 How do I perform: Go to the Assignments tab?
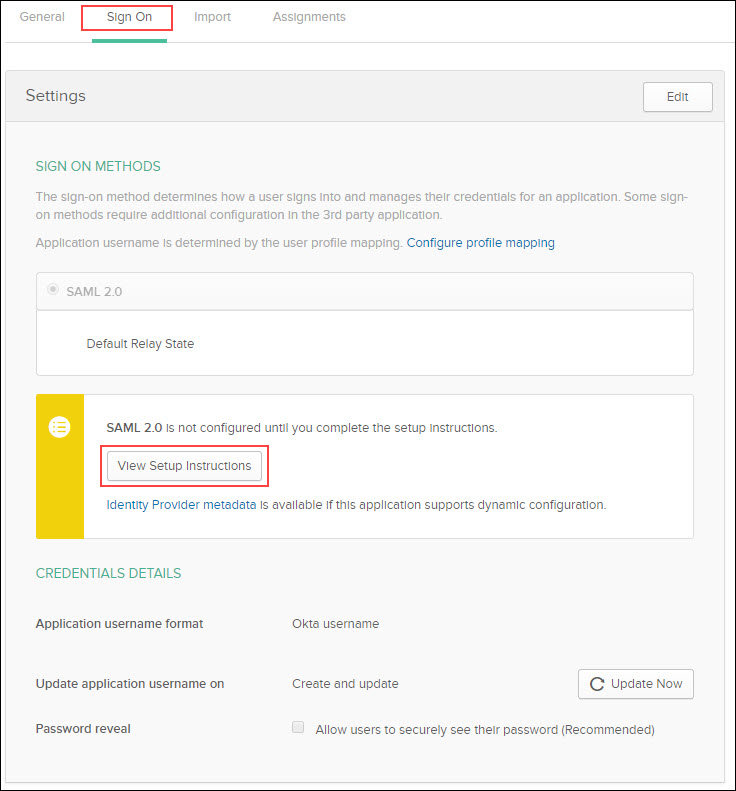309,17
